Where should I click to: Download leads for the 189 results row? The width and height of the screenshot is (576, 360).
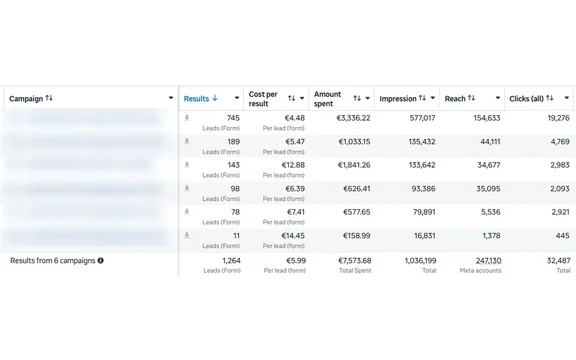[x=187, y=141]
